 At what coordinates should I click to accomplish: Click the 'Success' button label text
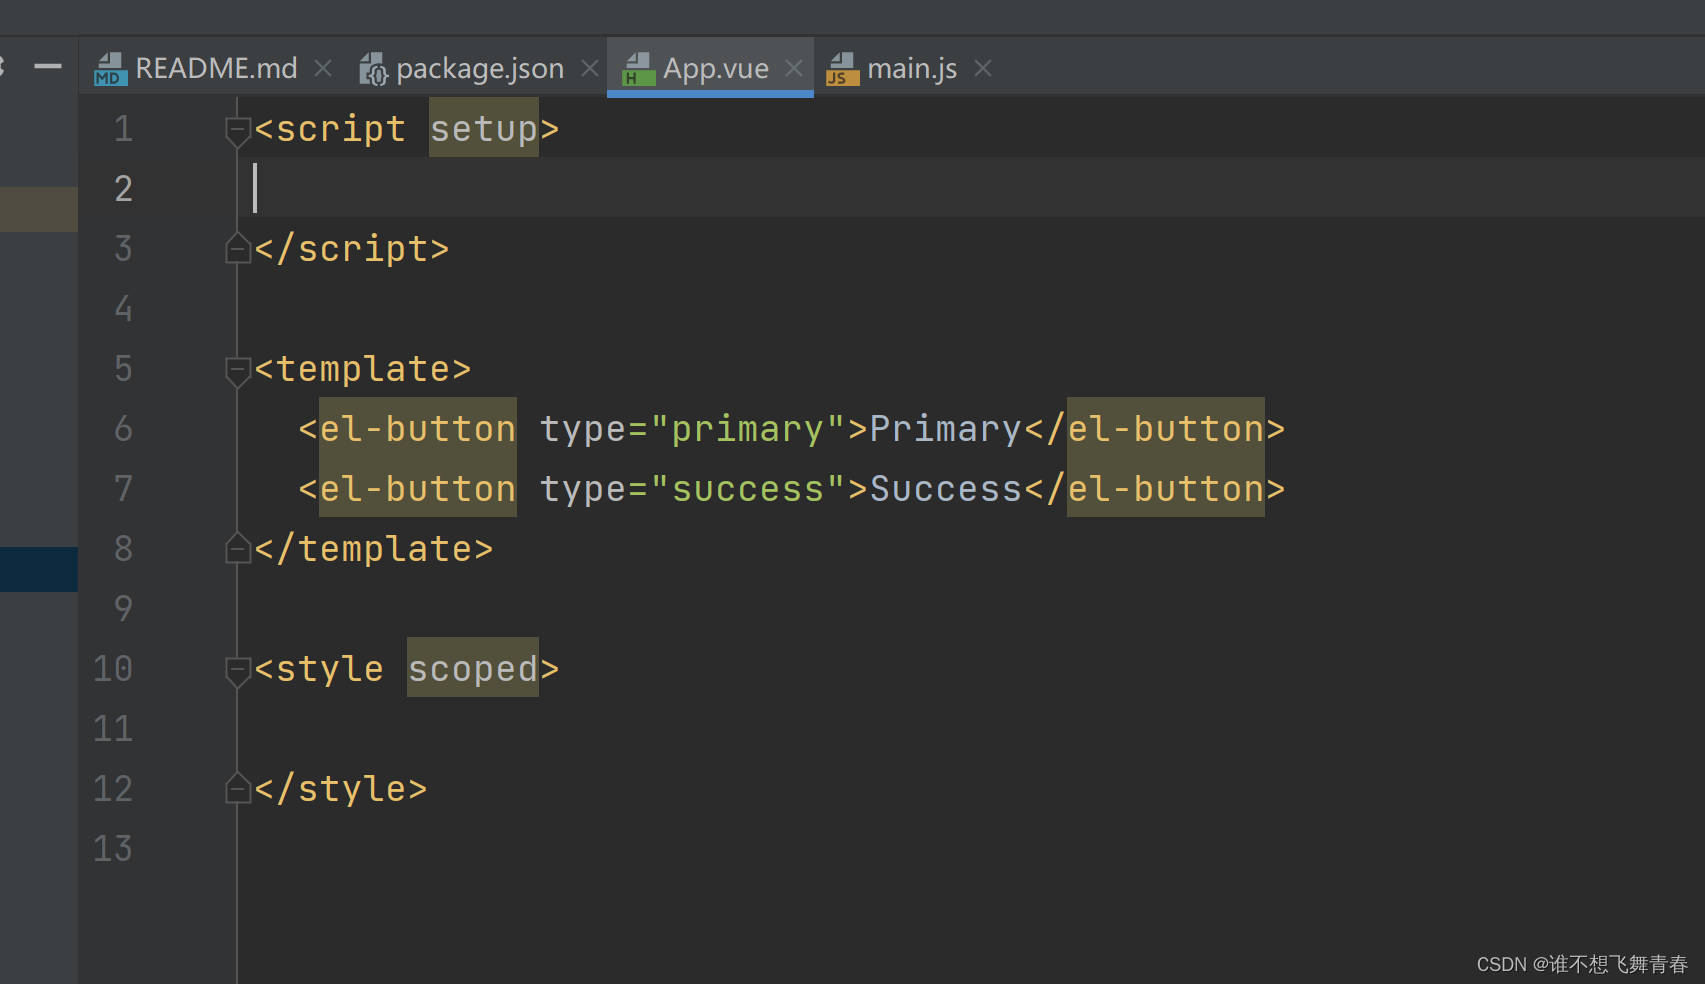946,488
